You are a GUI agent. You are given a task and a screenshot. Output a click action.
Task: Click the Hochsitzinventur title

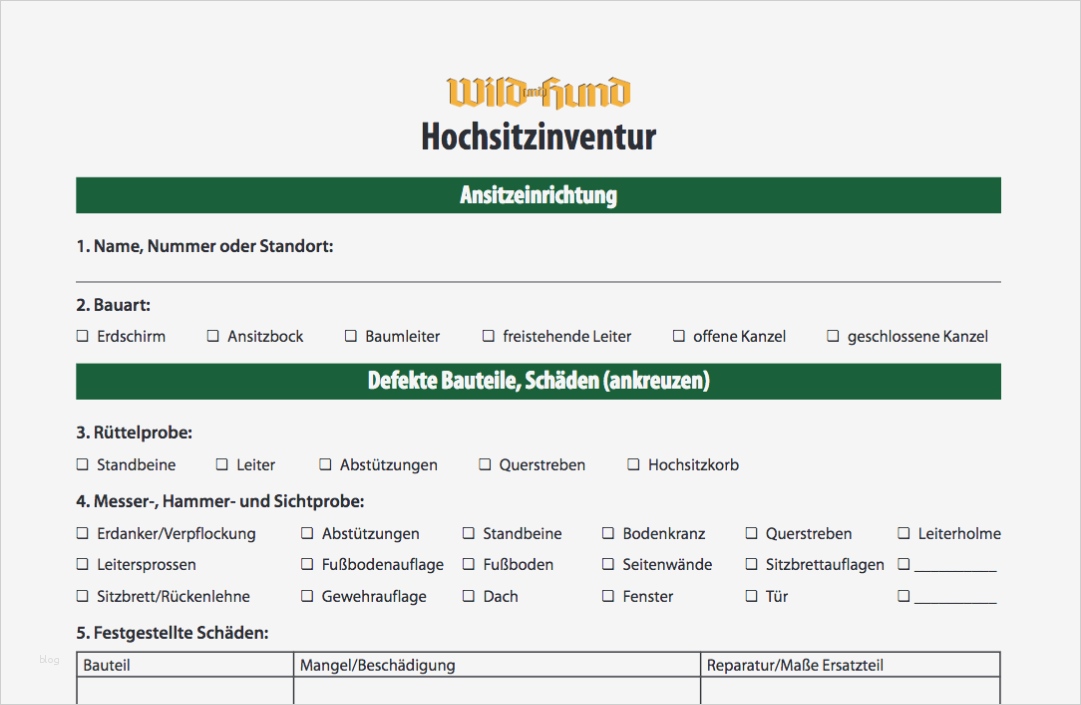(538, 136)
